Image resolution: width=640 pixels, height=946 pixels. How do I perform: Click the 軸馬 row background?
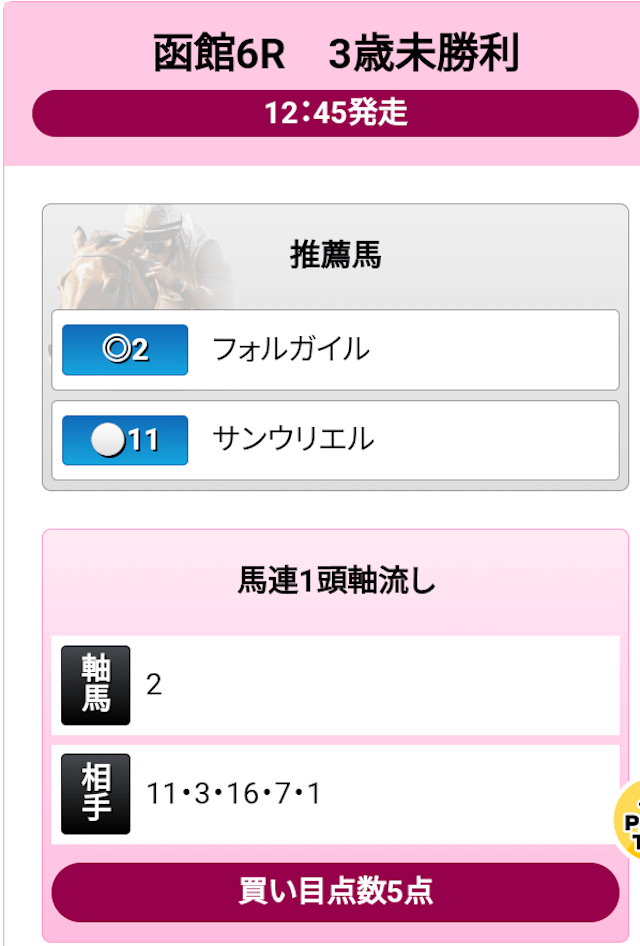pyautogui.click(x=335, y=685)
